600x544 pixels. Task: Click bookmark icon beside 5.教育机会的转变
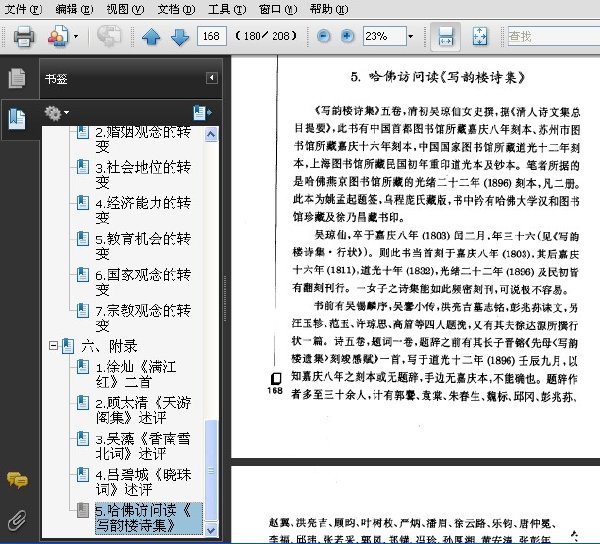click(83, 239)
